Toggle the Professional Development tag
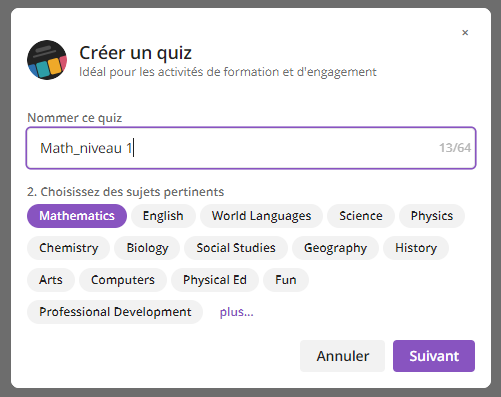 [x=115, y=312]
